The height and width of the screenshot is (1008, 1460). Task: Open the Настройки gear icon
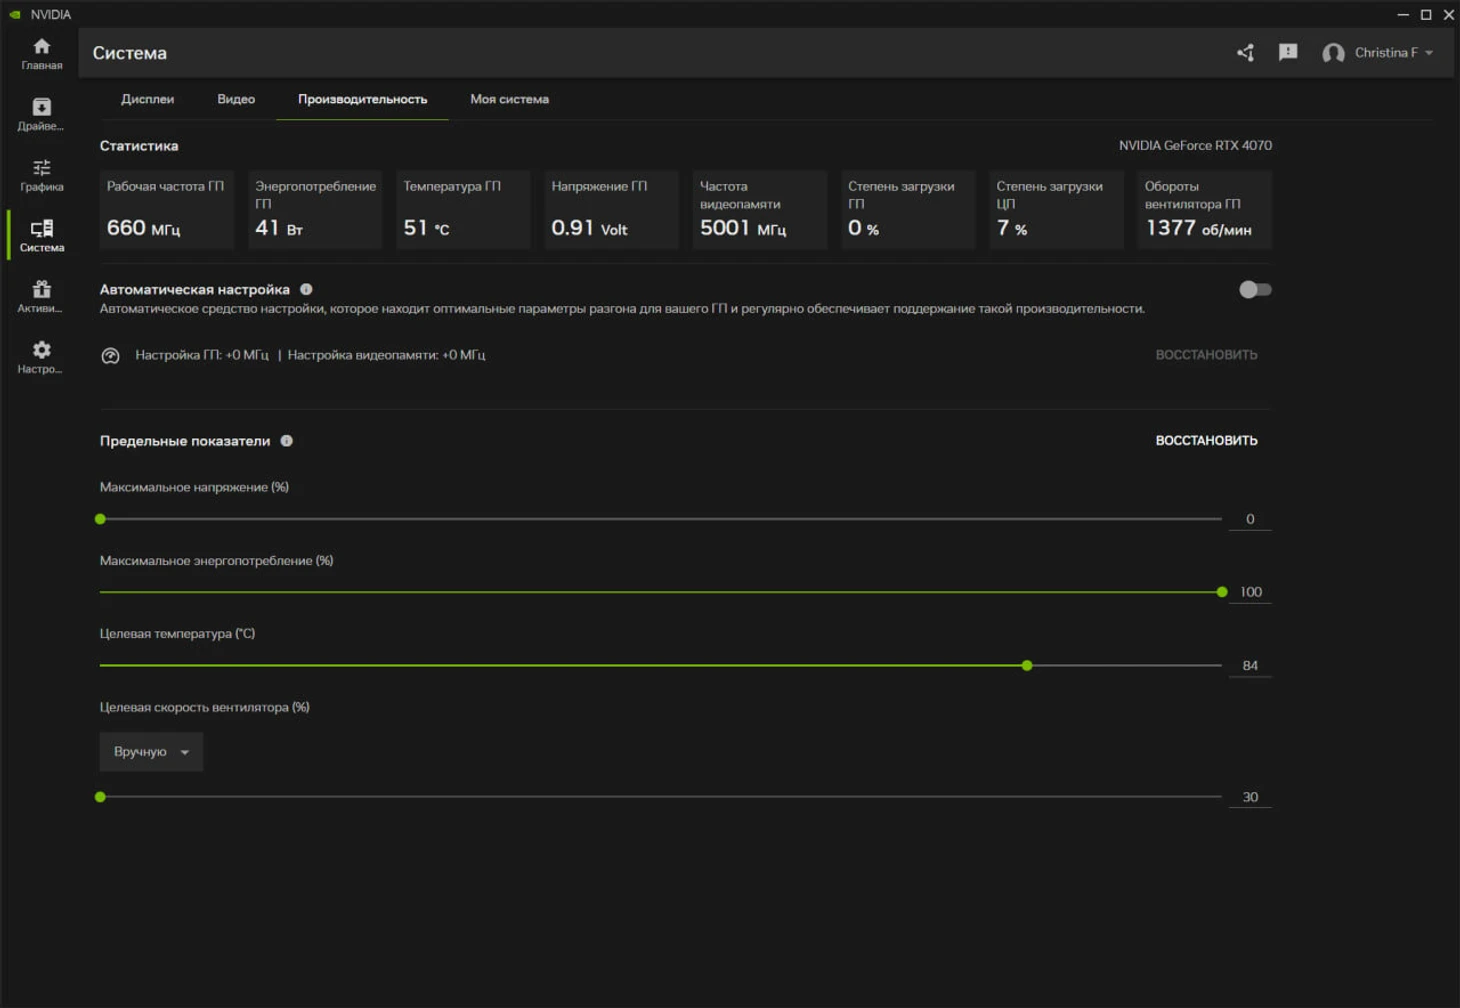pos(41,357)
